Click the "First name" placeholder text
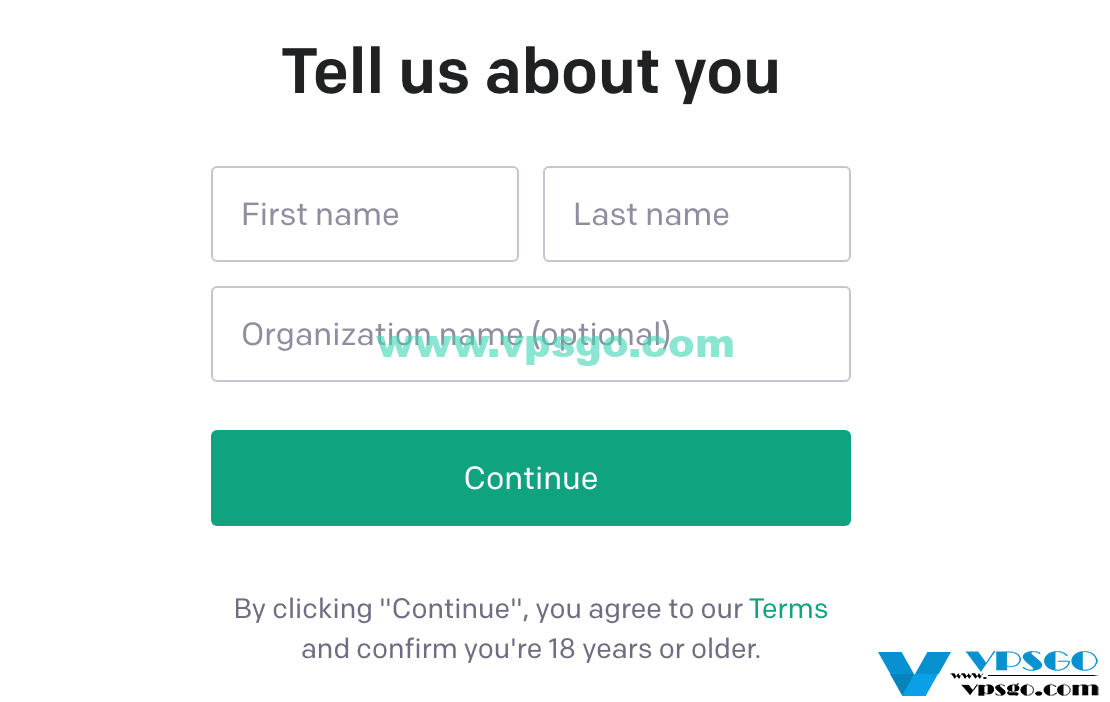 321,214
